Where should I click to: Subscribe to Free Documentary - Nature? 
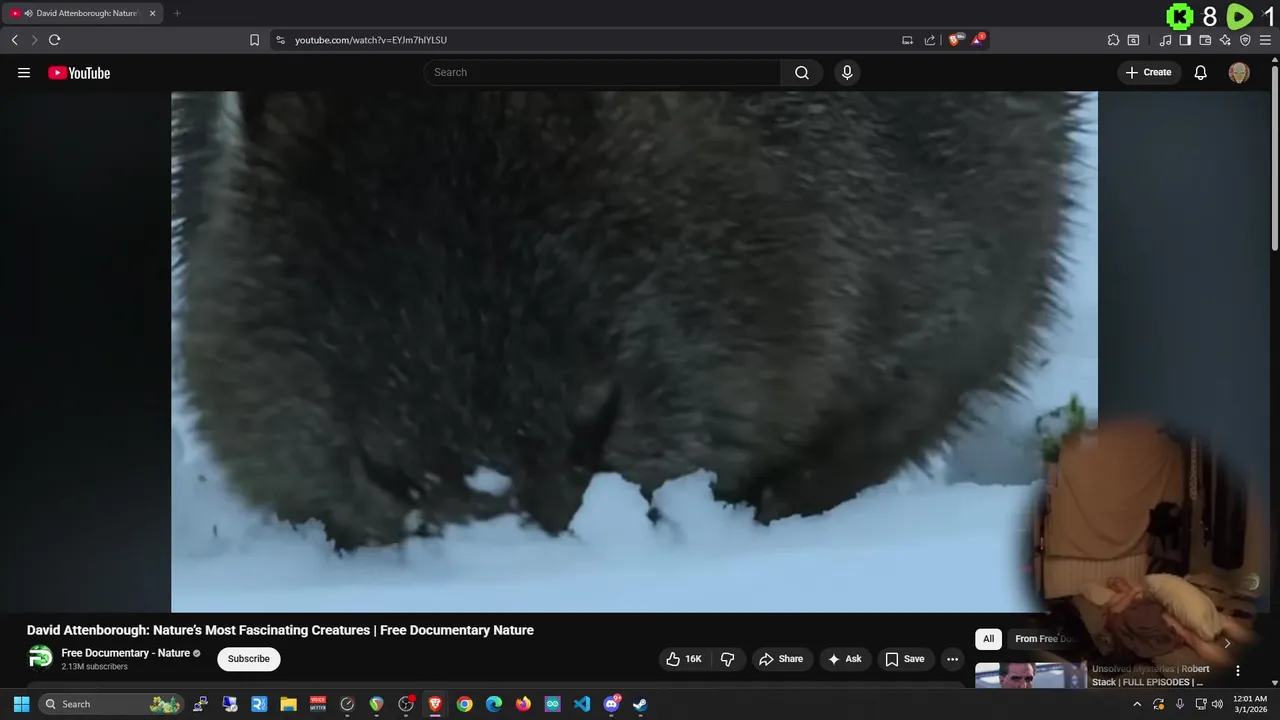(x=249, y=659)
